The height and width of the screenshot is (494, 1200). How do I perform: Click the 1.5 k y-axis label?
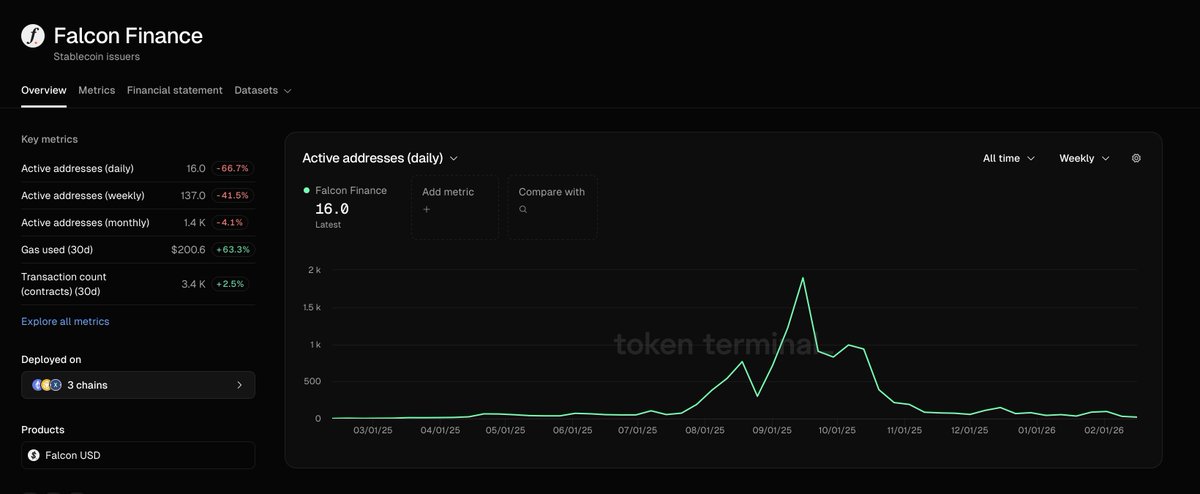click(x=311, y=307)
